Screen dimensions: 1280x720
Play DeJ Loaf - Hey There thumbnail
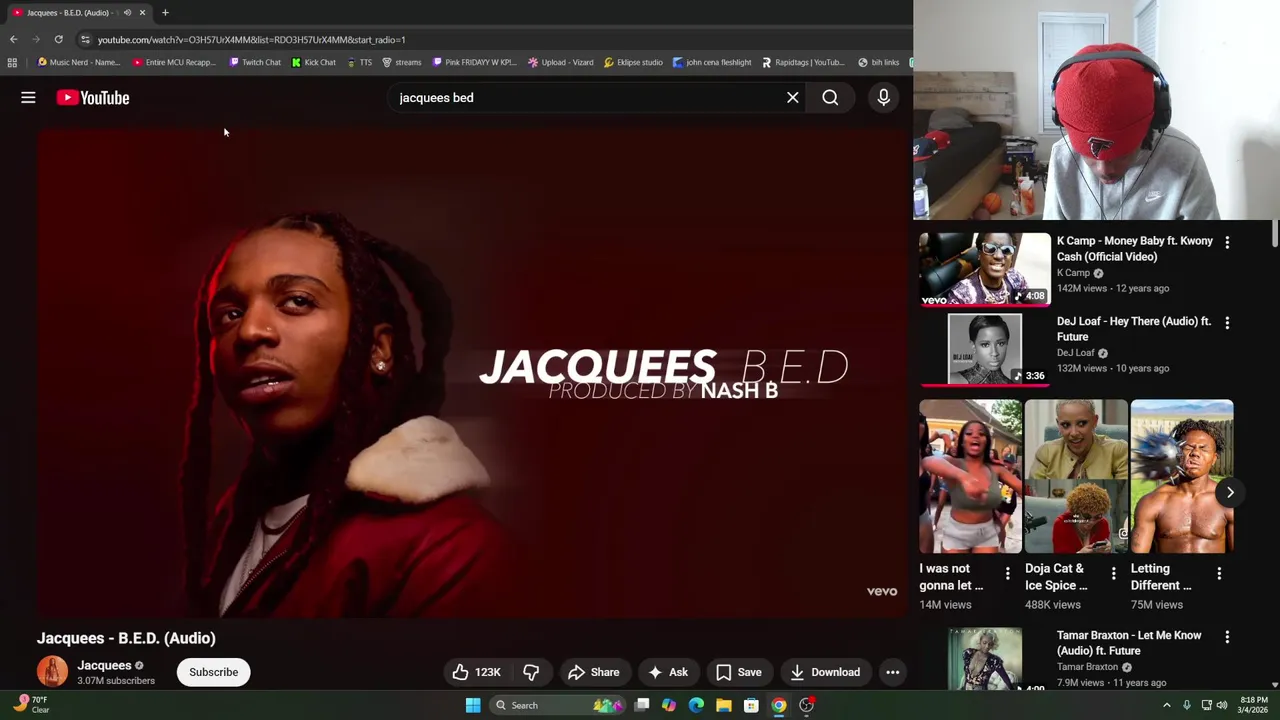(x=985, y=349)
